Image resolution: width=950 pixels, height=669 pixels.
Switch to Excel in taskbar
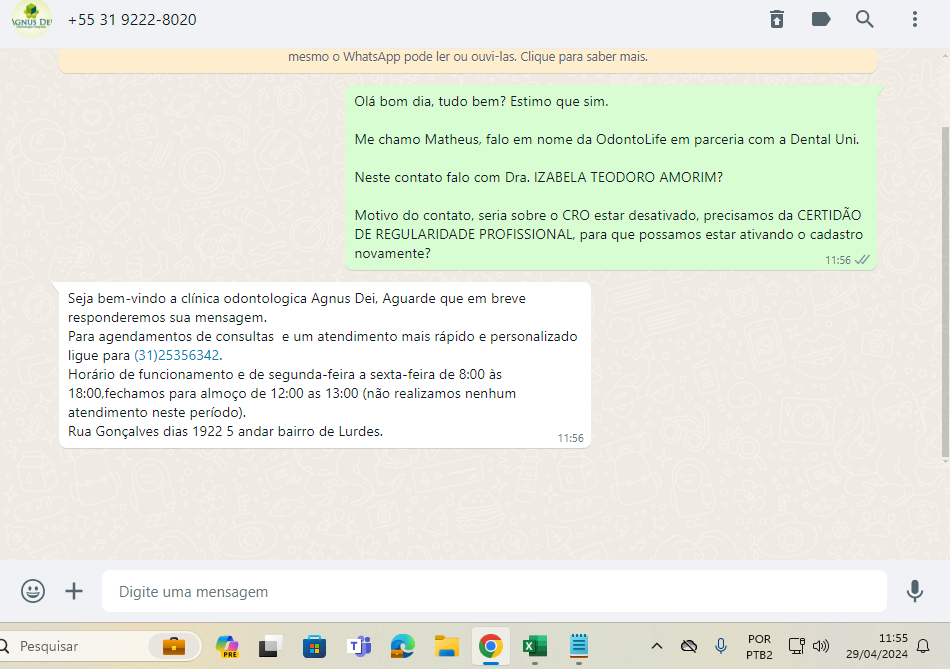(x=535, y=647)
